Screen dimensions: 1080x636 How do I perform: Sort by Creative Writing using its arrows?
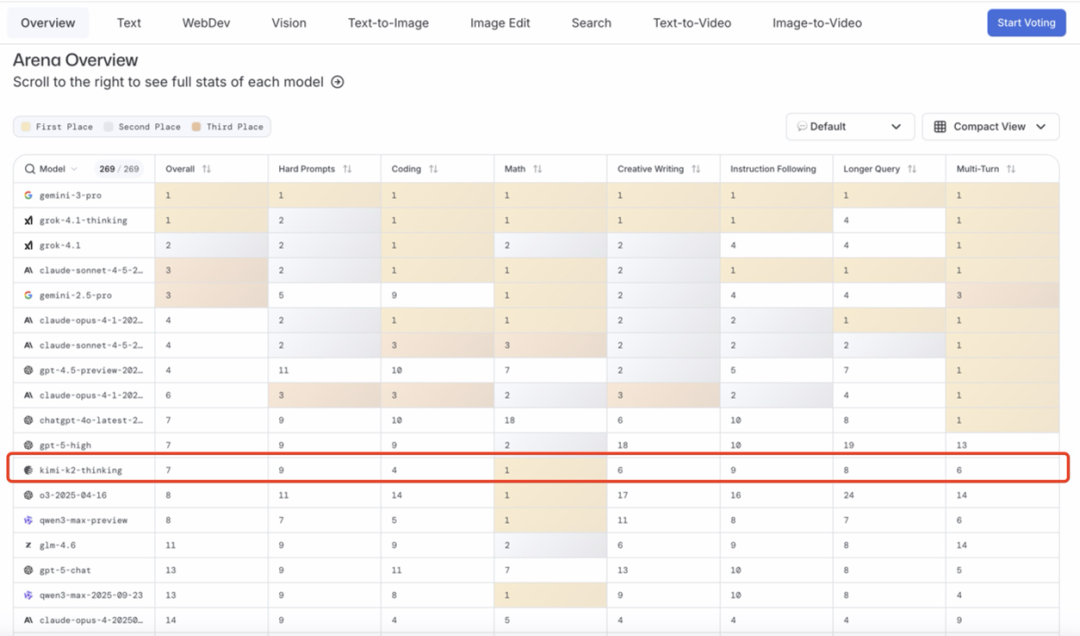pyautogui.click(x=696, y=169)
